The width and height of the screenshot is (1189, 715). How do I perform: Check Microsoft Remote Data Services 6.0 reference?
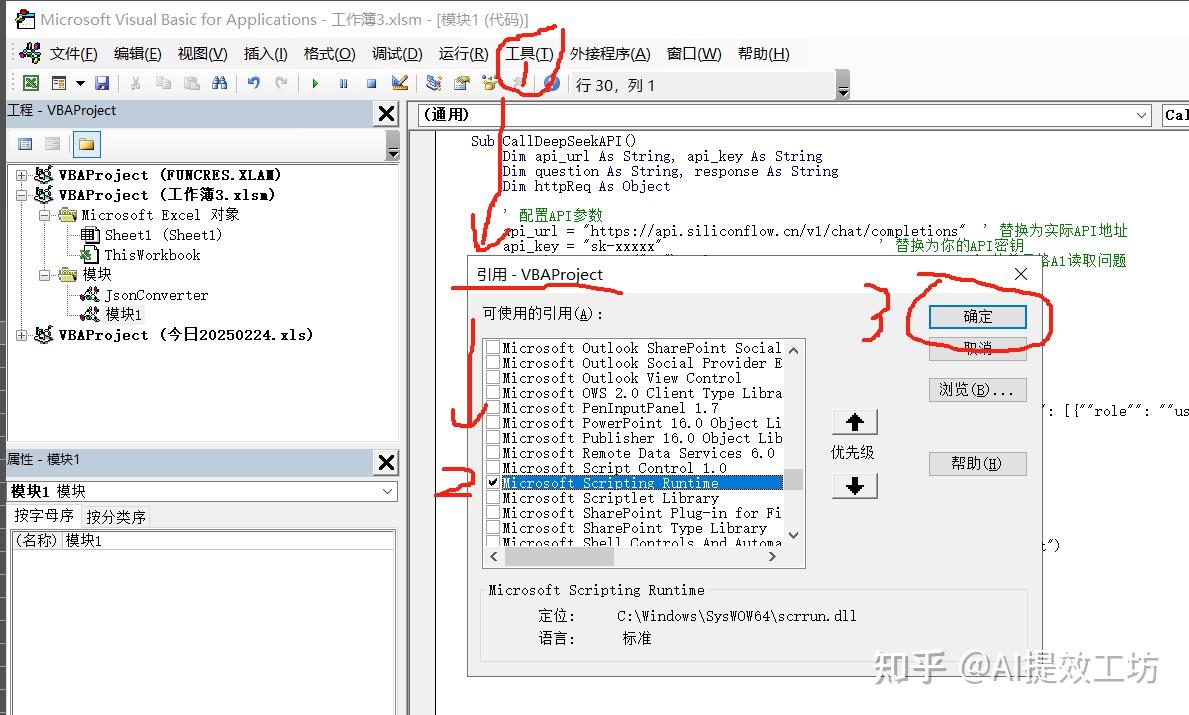[493, 453]
